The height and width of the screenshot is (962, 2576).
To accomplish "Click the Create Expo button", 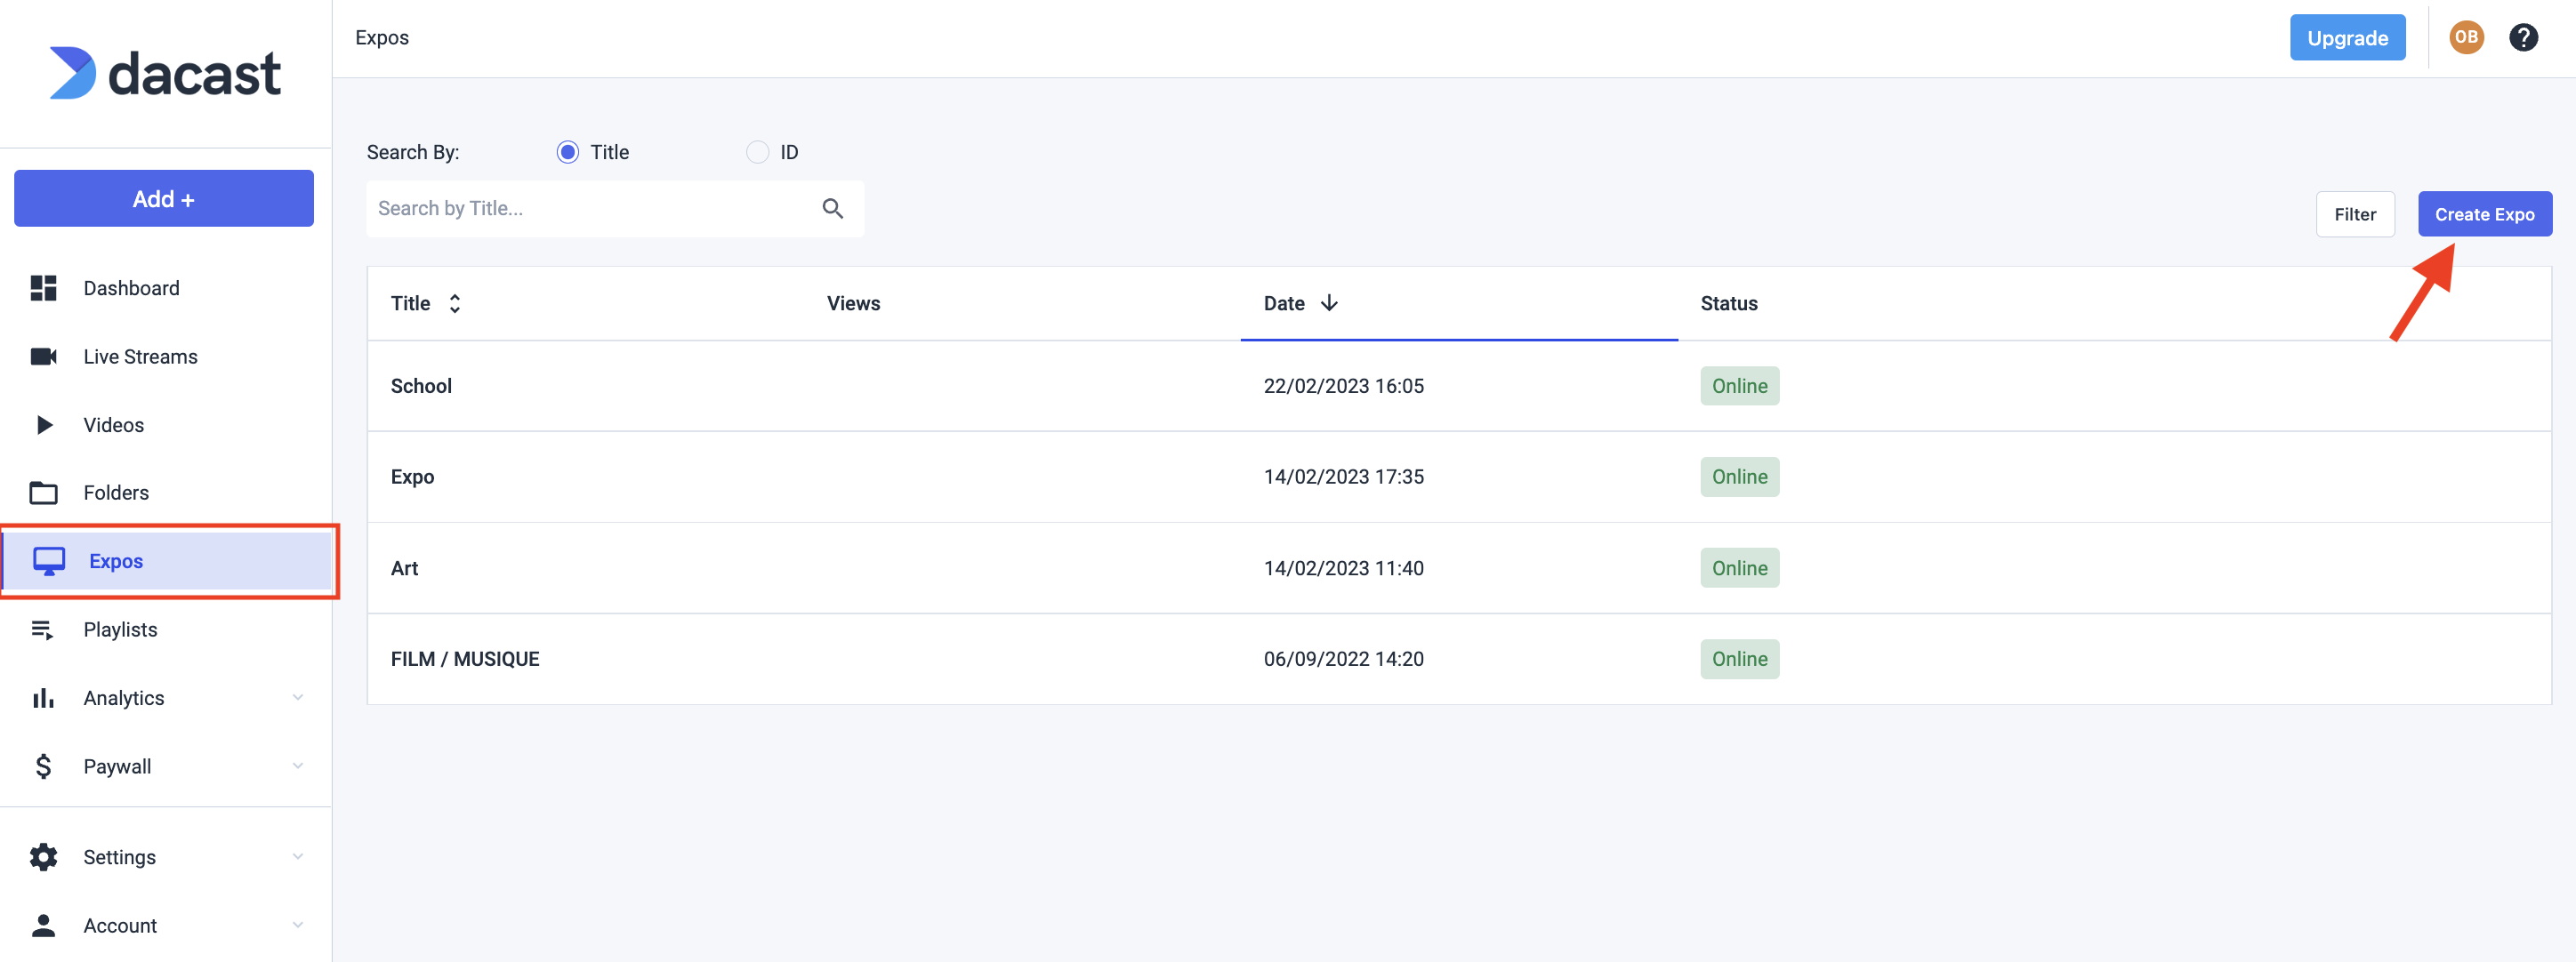I will [2484, 214].
